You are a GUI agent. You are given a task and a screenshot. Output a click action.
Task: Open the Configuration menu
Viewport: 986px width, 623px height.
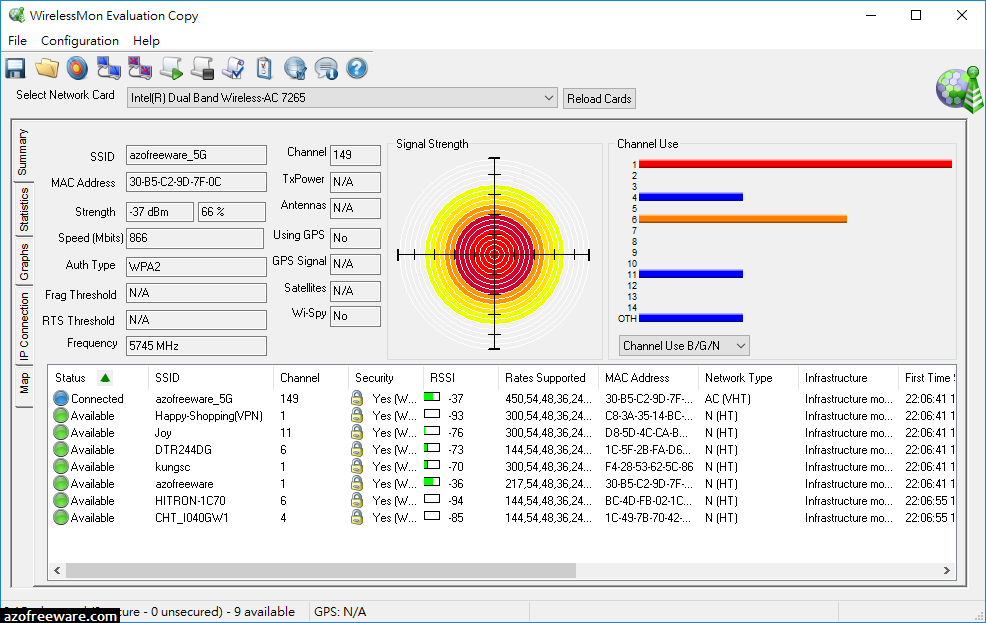[x=80, y=41]
